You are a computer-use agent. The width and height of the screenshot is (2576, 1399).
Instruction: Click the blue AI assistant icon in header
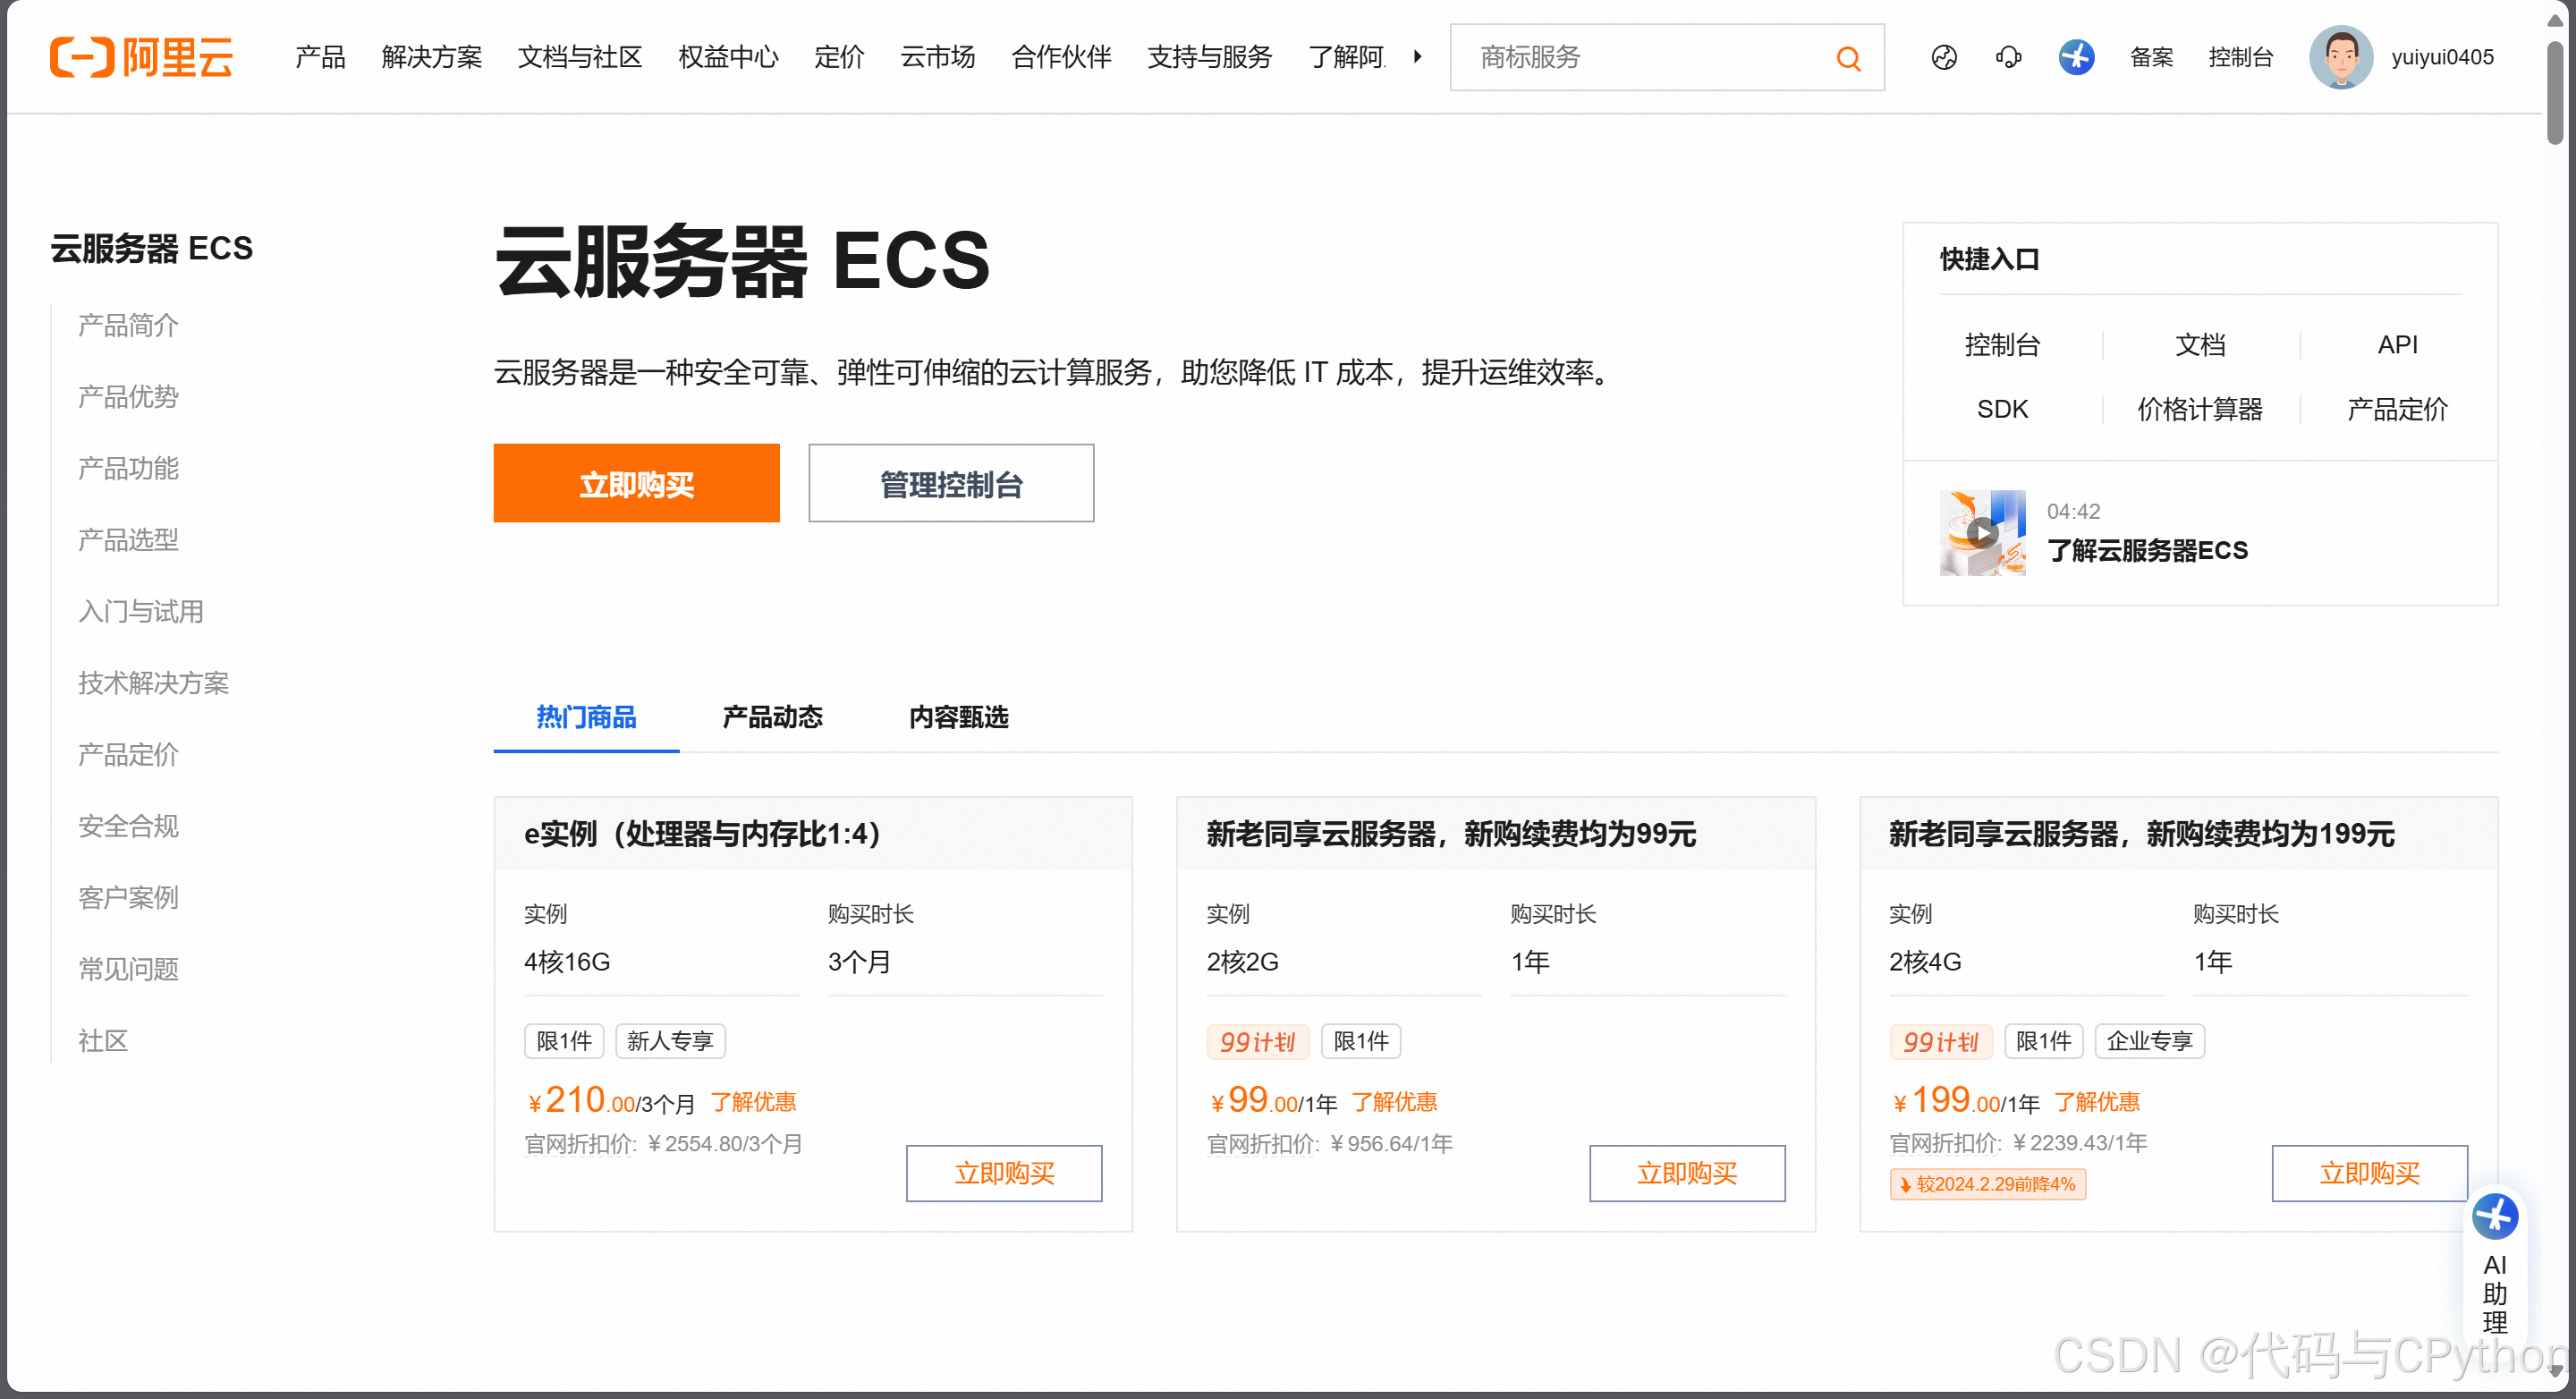tap(2076, 57)
